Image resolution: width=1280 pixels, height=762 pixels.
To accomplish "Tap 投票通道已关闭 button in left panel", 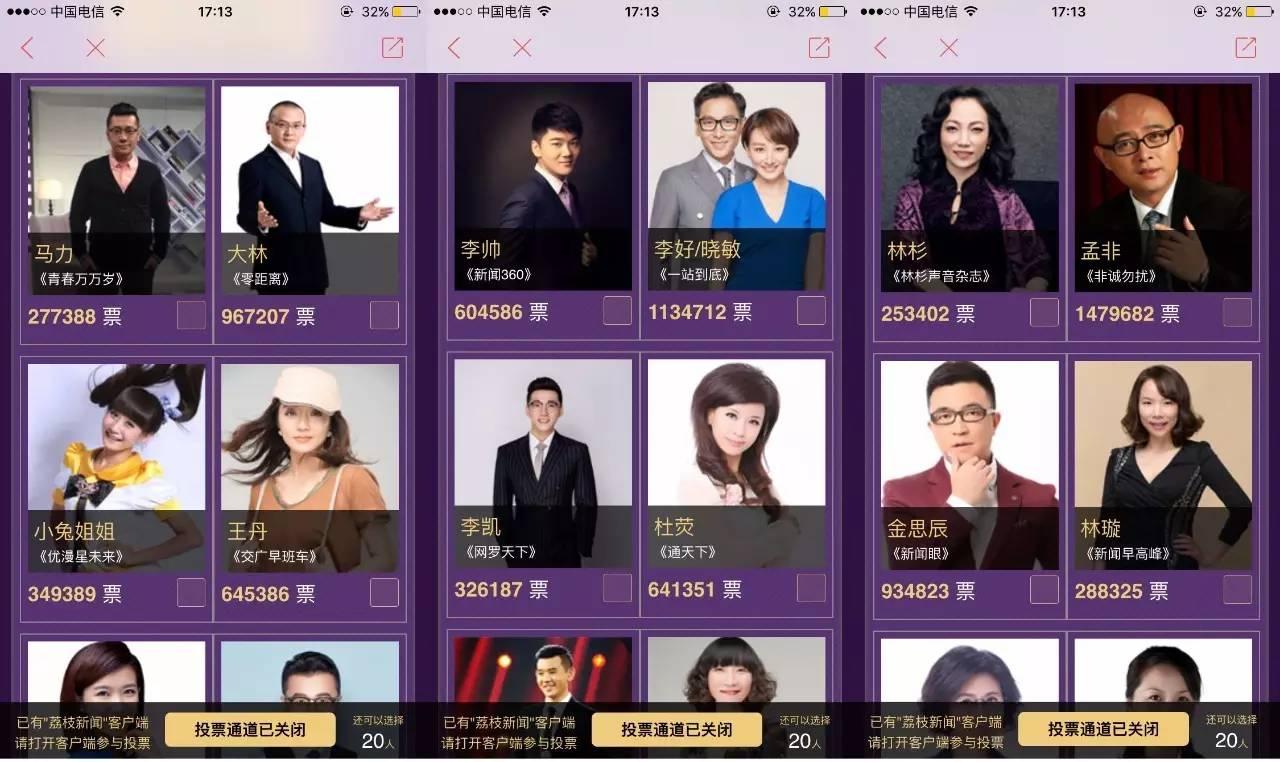I will click(250, 730).
